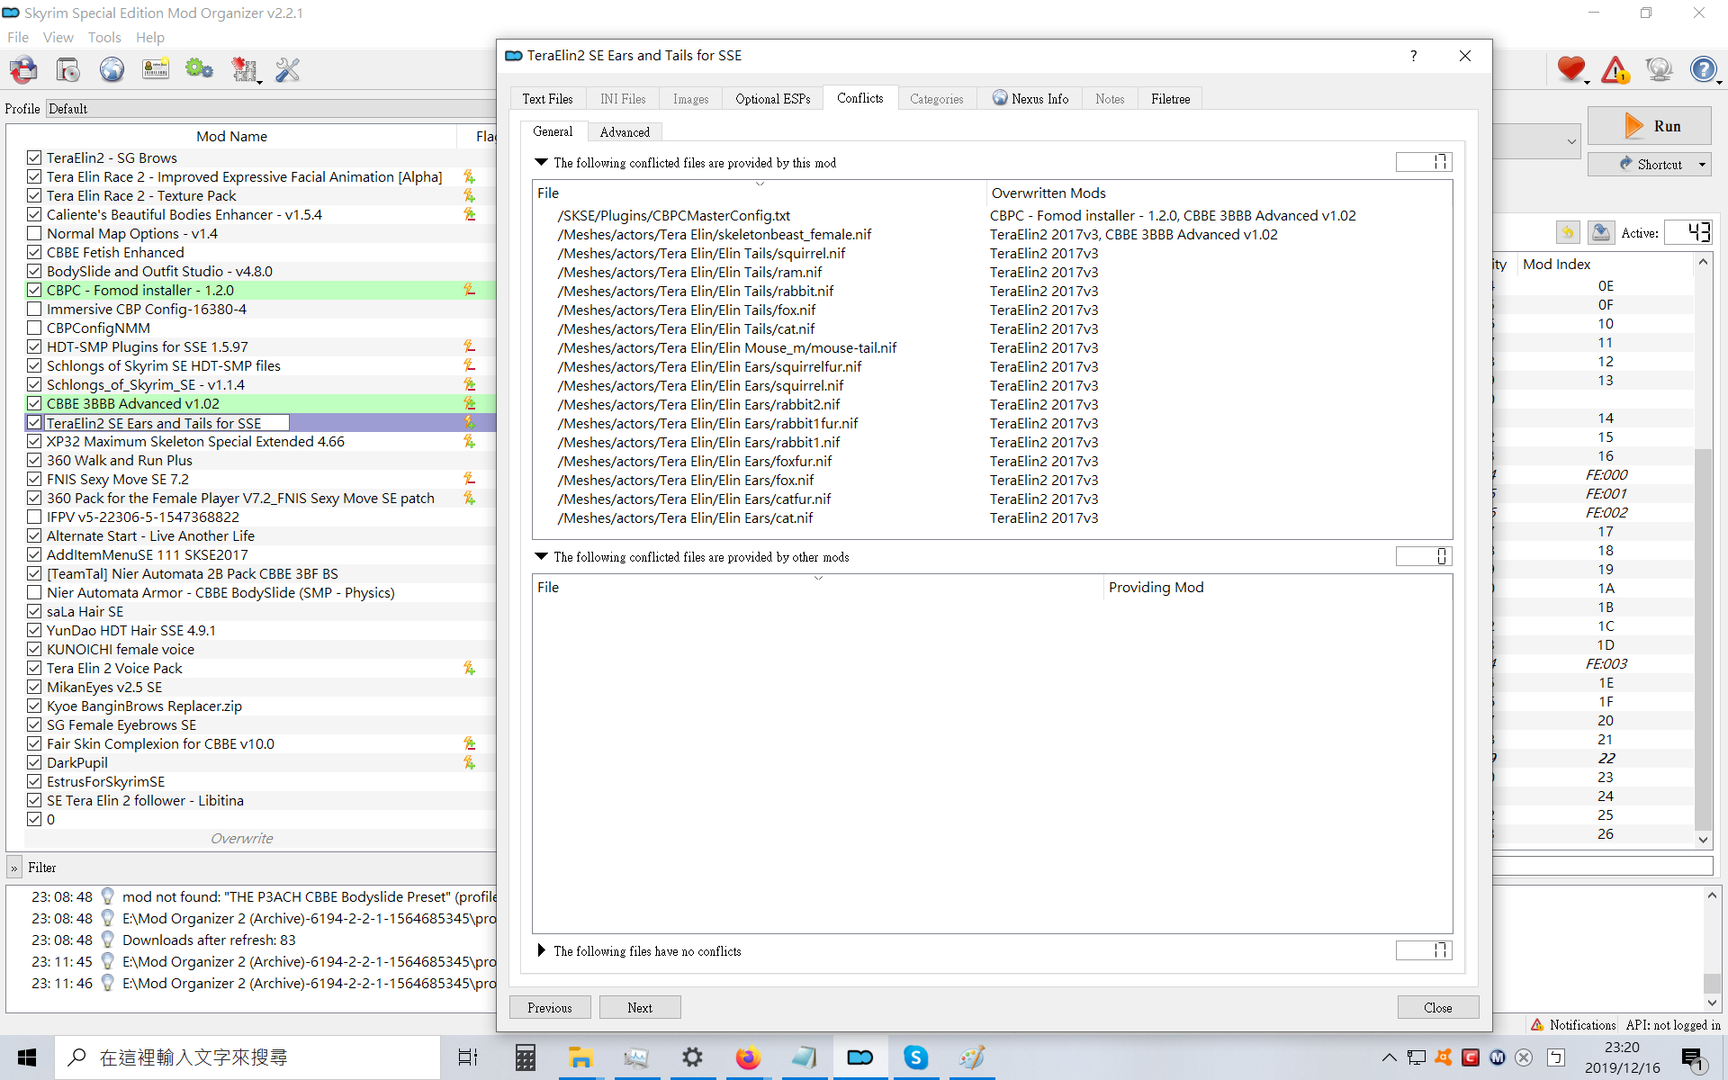The image size is (1728, 1080).
Task: Open the Tools puzzle piece icon
Action: 244,70
